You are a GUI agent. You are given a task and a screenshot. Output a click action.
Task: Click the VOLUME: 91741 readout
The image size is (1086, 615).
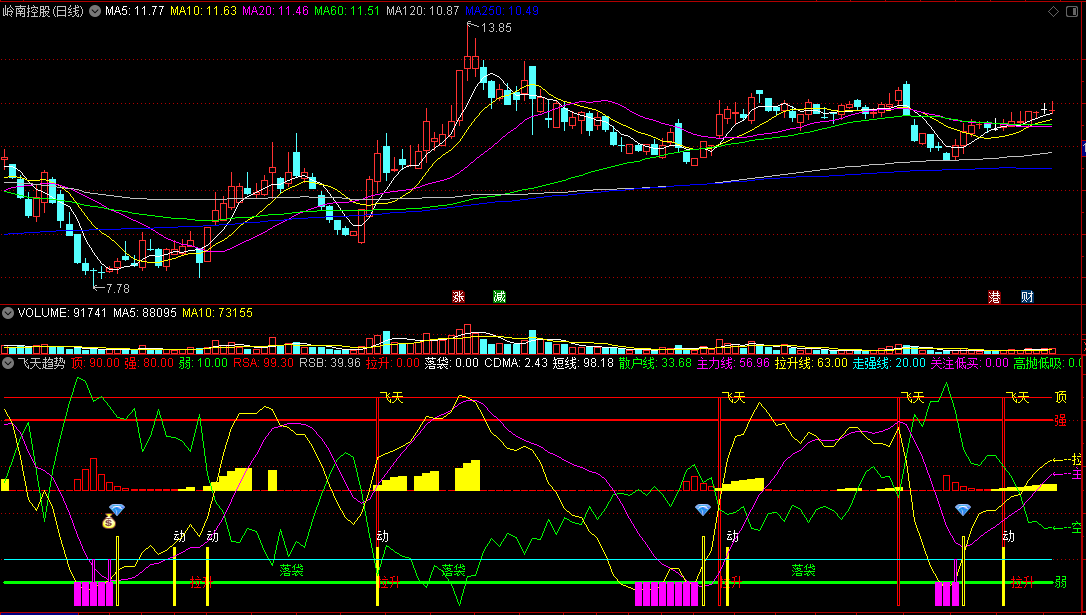click(62, 313)
